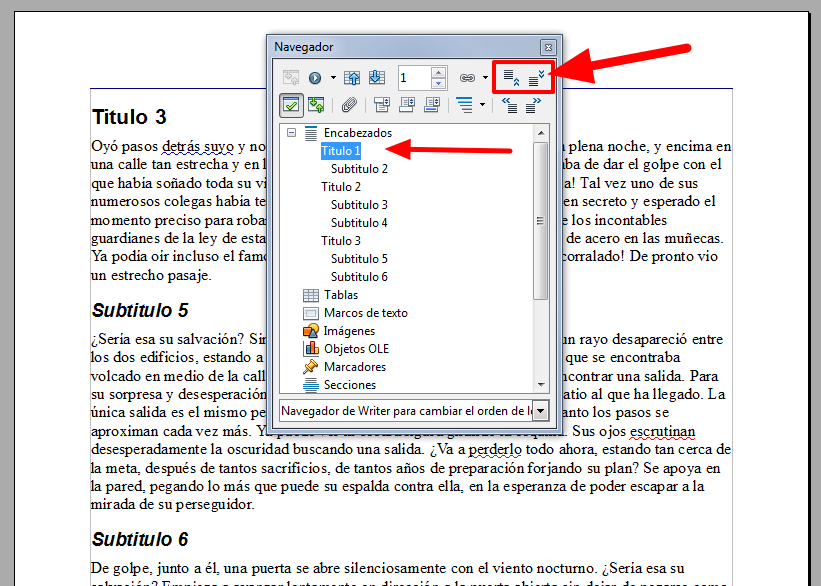Screen dimensions: 821x586
Task: Close the Navegador window
Action: (548, 48)
